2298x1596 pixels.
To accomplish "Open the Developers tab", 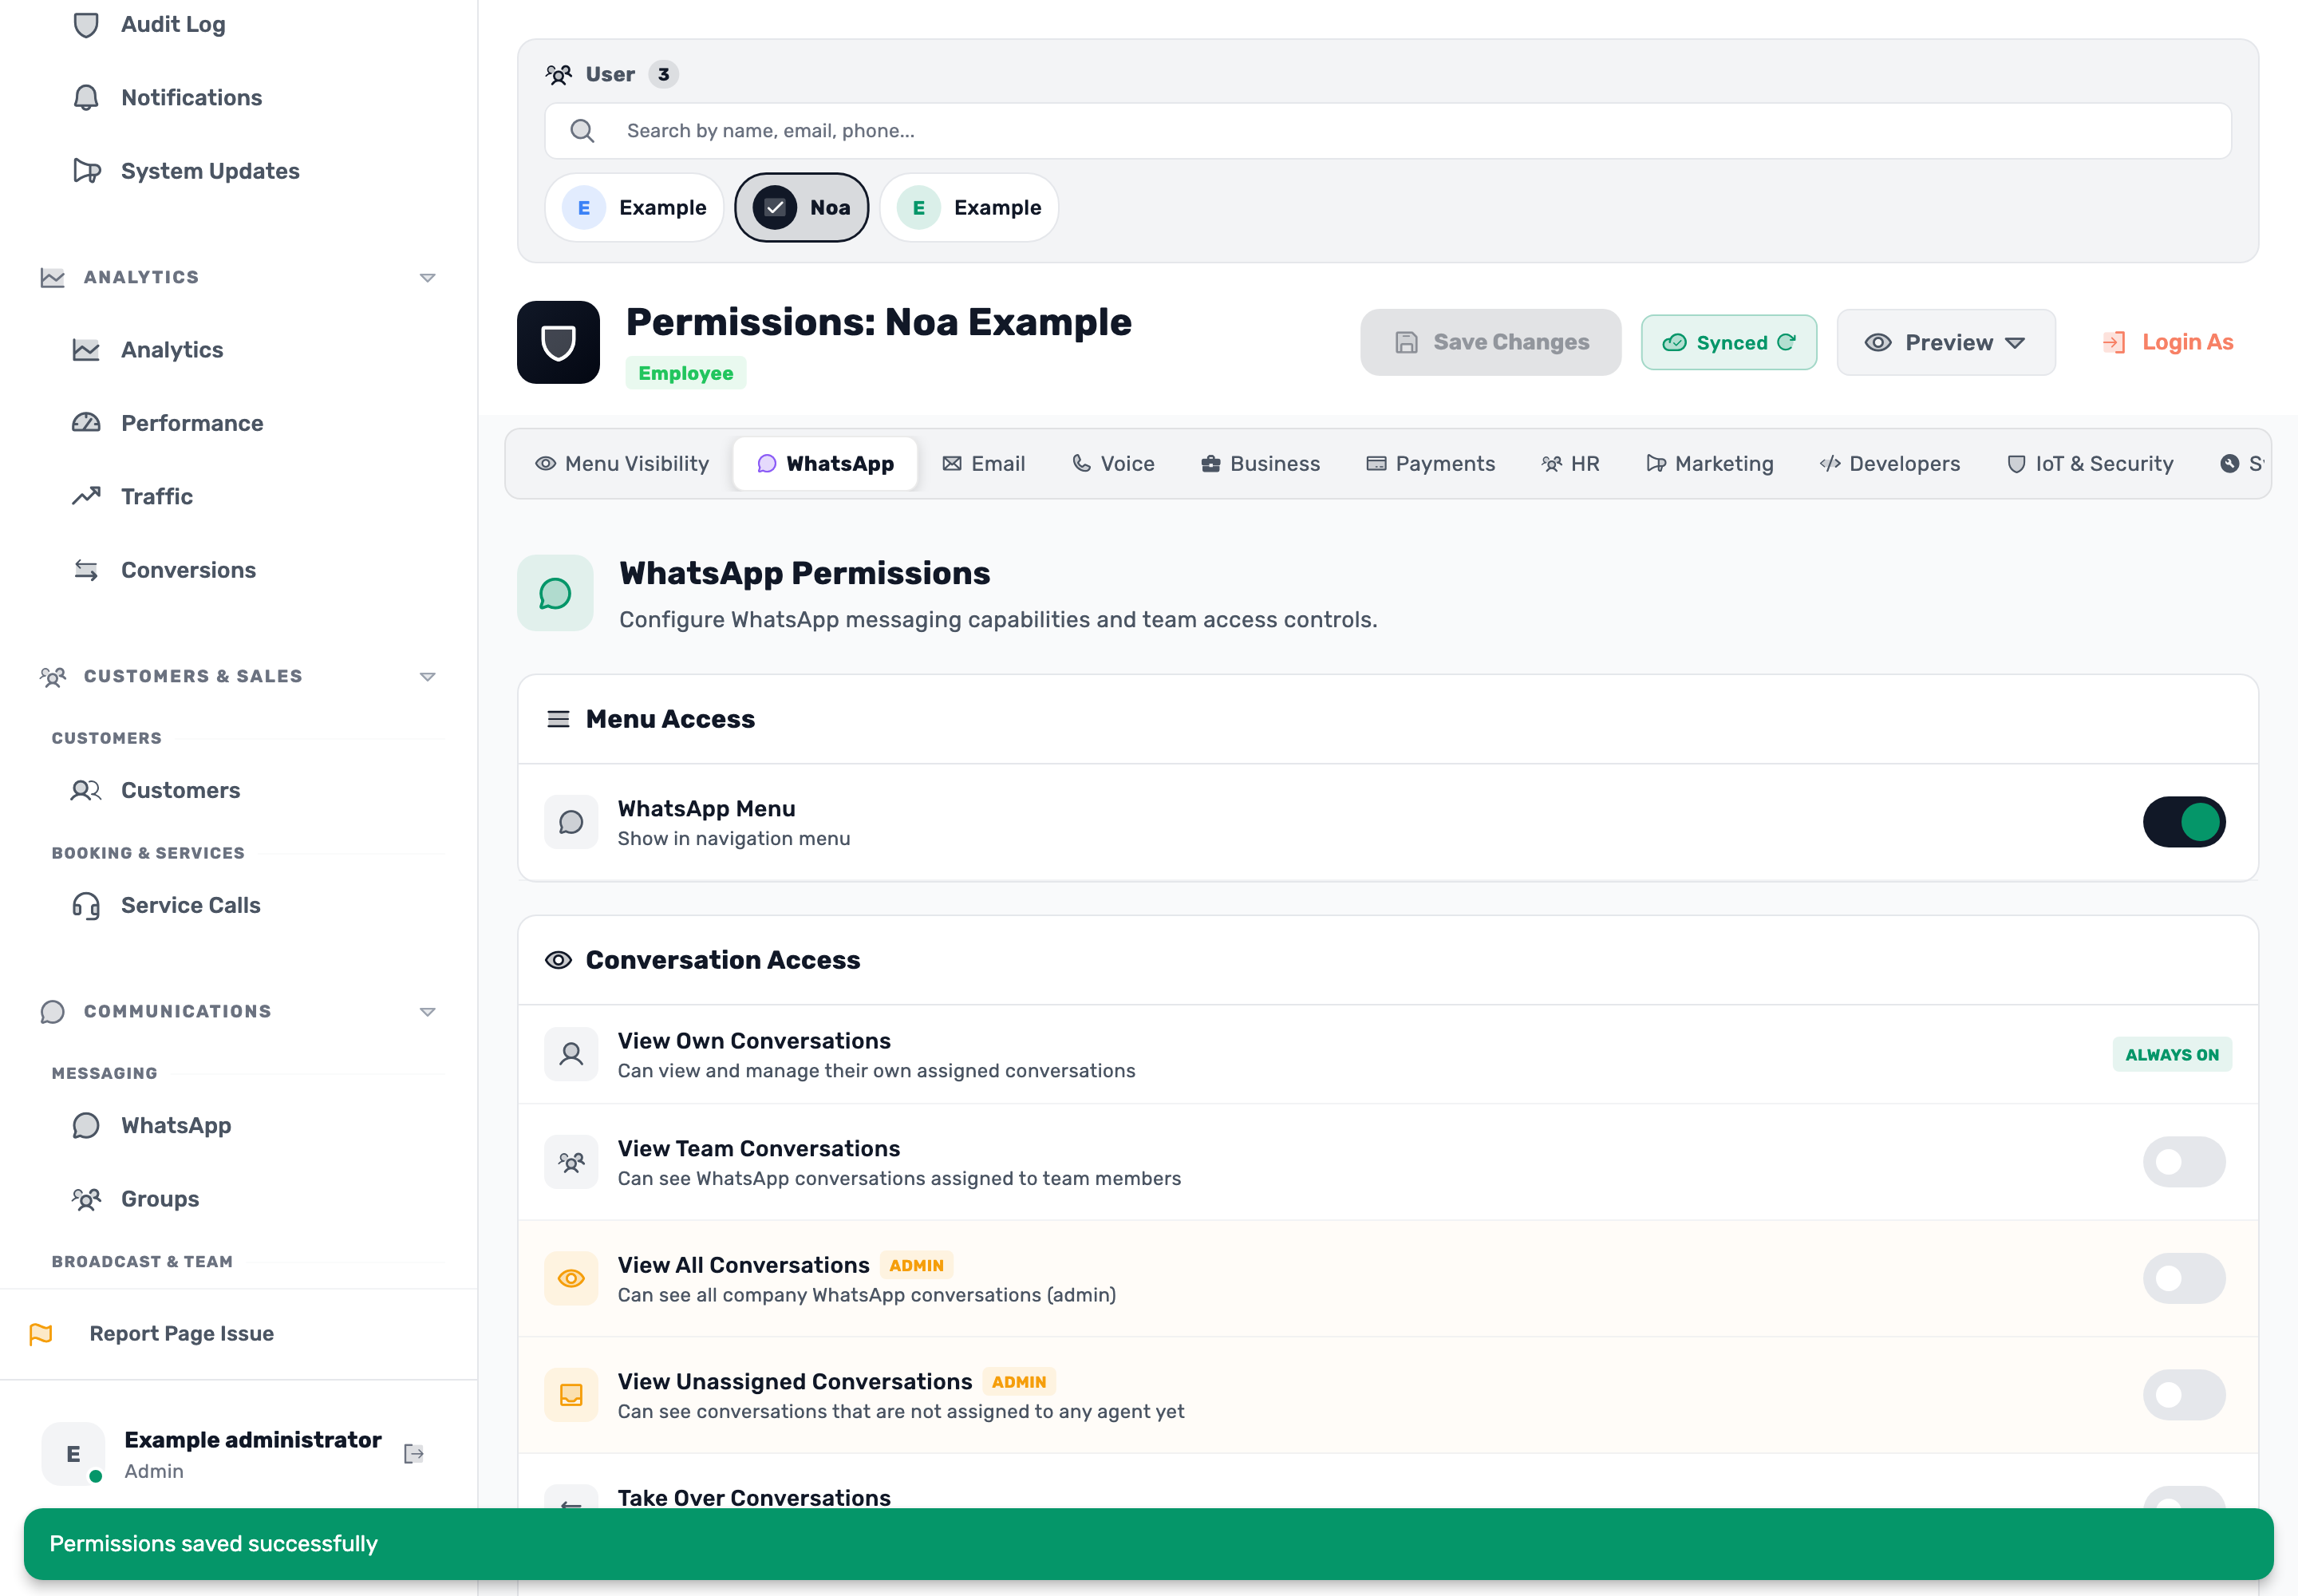I will click(1890, 463).
